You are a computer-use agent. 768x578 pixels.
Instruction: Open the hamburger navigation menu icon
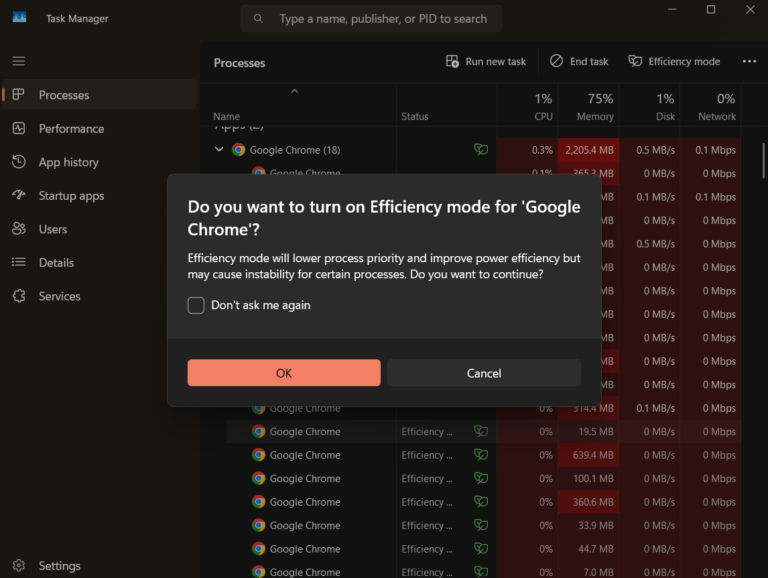tap(19, 61)
